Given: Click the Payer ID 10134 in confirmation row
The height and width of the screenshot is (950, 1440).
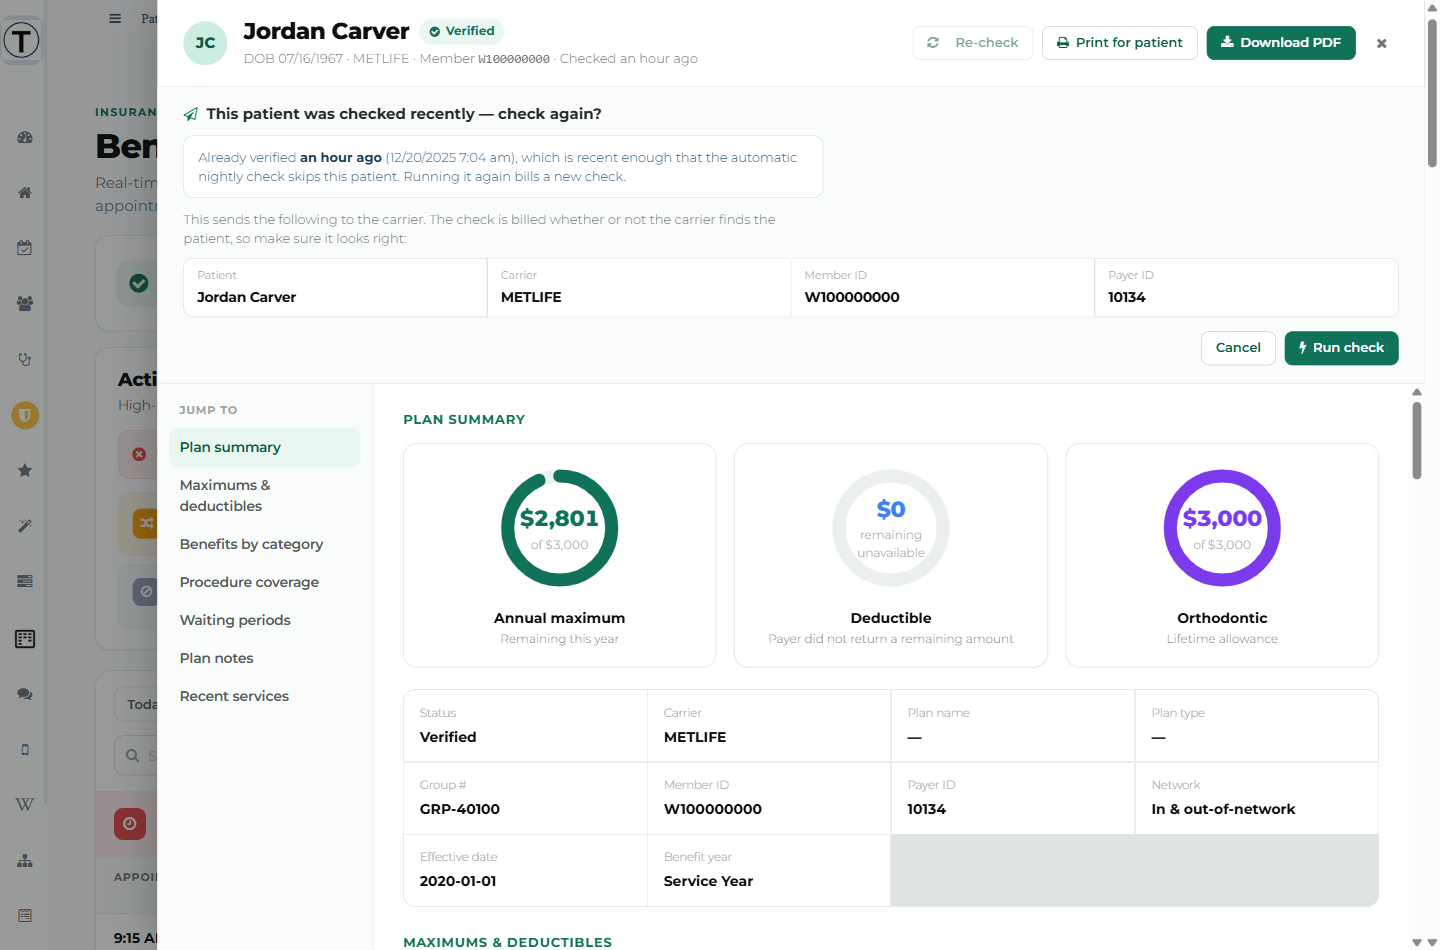Looking at the screenshot, I should 1127,297.
